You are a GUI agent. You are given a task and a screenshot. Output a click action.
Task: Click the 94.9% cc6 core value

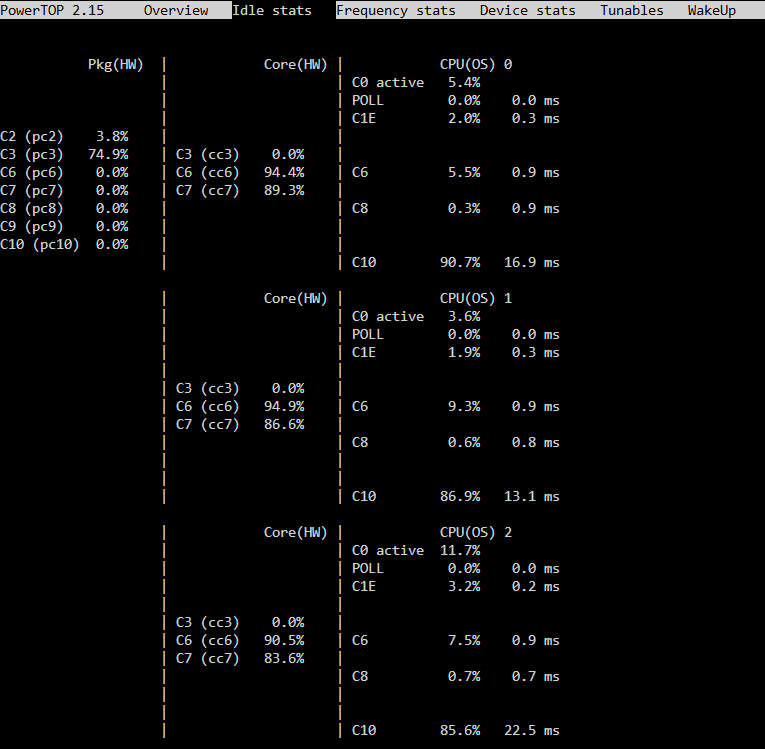tap(284, 406)
